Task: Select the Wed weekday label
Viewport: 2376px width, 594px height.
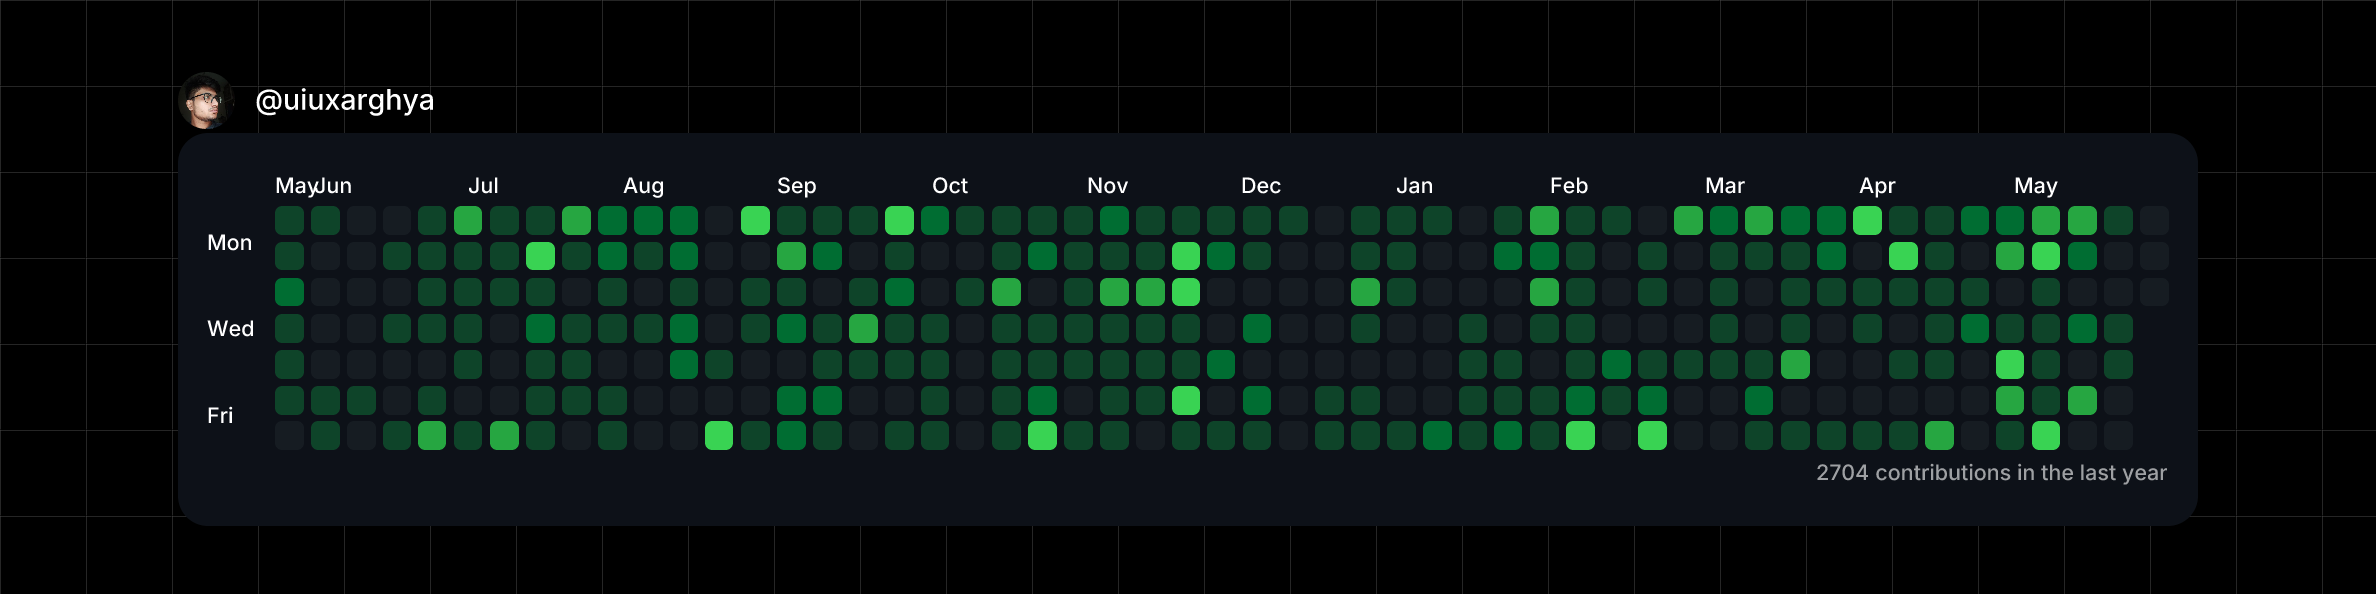Action: click(230, 329)
